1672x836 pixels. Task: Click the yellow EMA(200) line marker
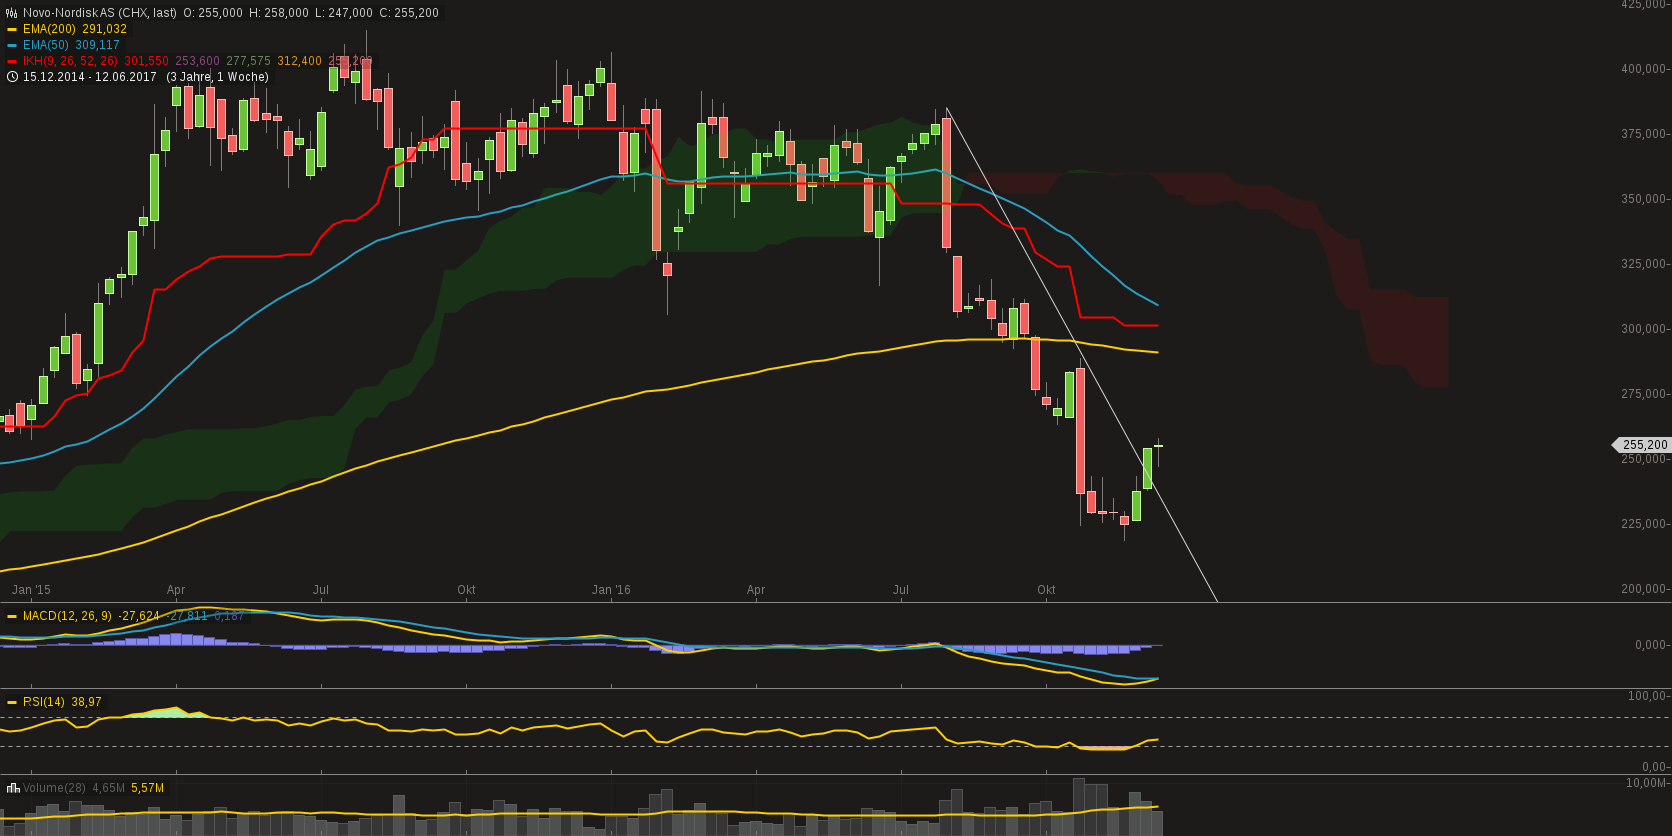pos(12,29)
